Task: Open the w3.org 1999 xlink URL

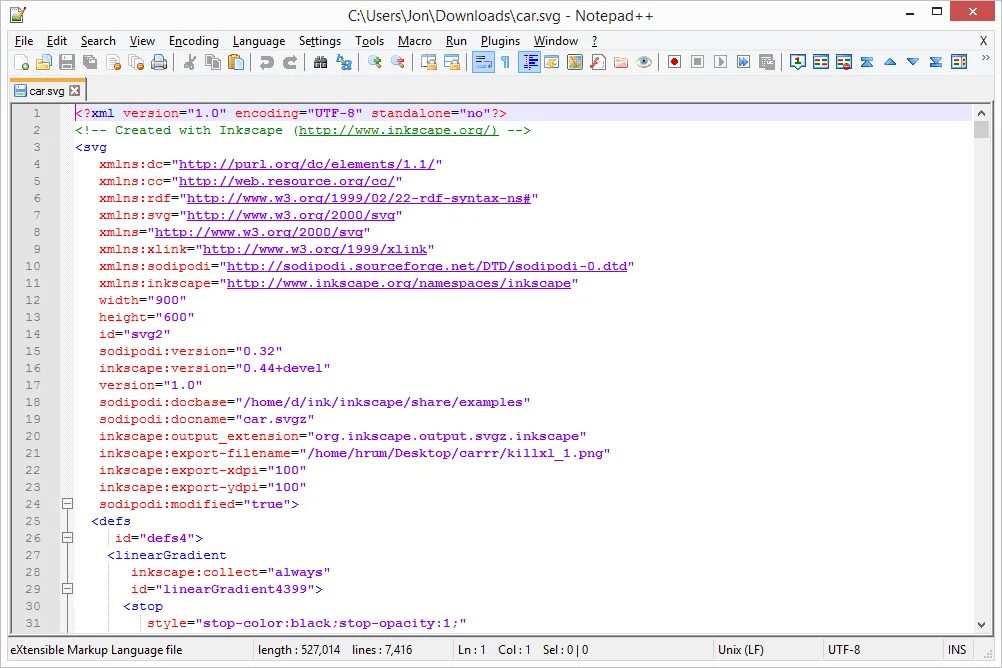Action: point(314,249)
